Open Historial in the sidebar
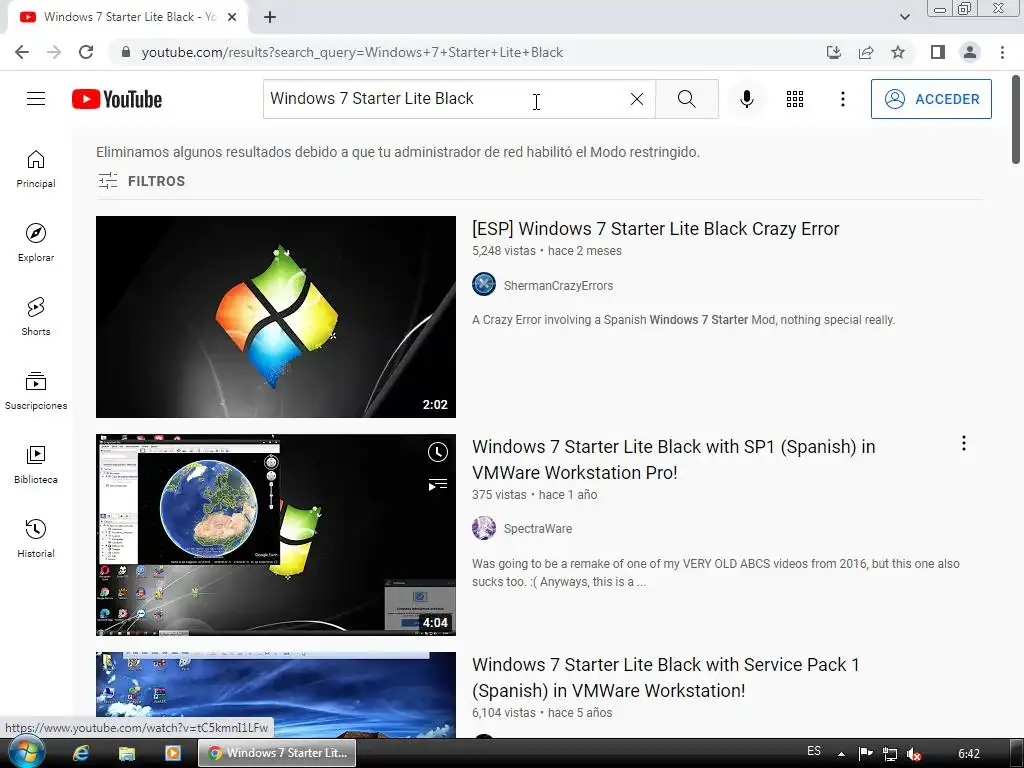This screenshot has width=1024, height=768. click(x=36, y=539)
